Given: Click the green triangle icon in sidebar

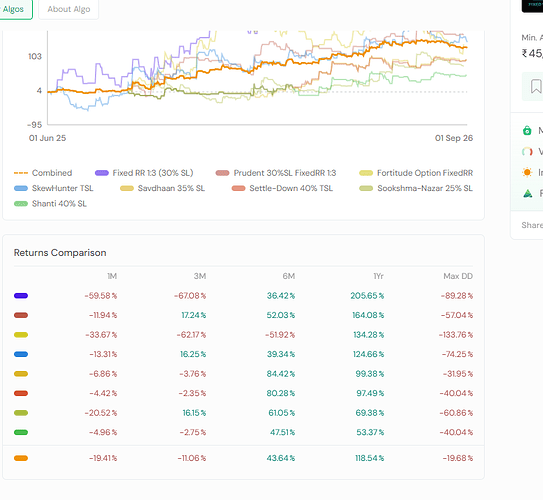Looking at the screenshot, I should pos(527,193).
